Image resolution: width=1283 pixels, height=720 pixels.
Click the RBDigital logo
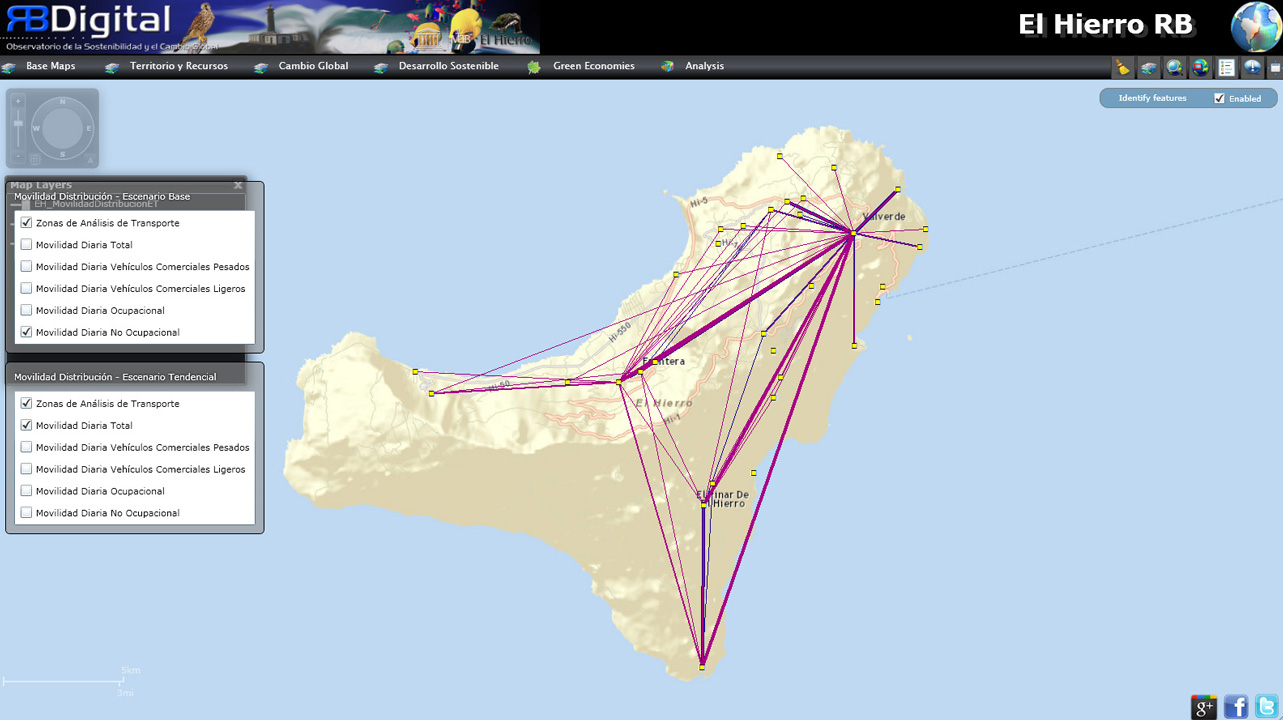click(89, 20)
